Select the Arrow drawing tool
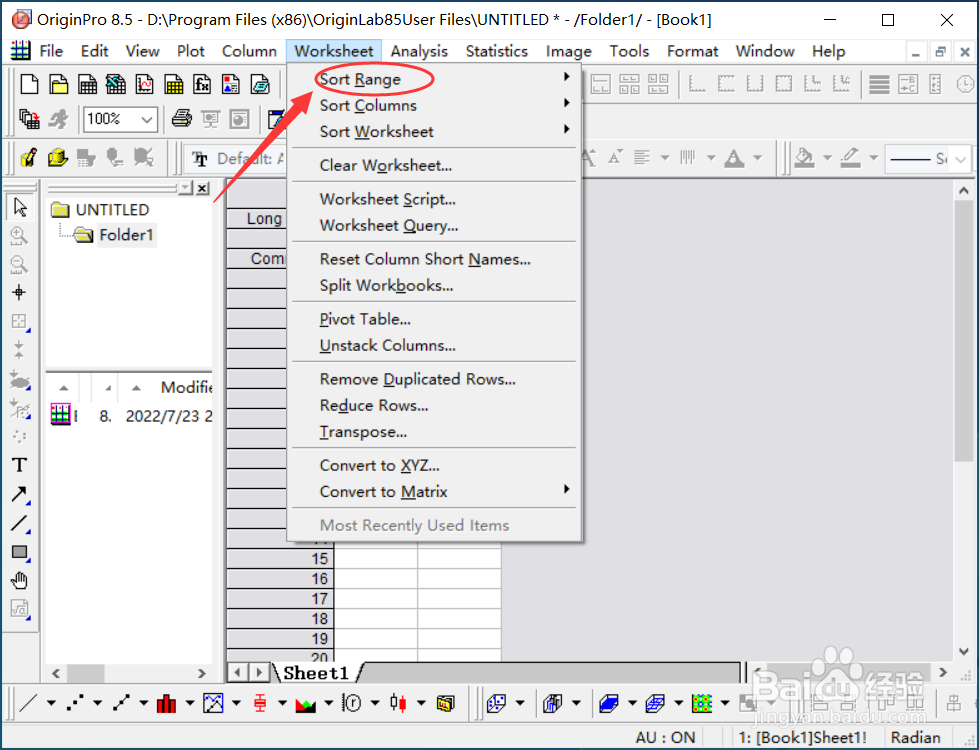Viewport: 979px width, 750px height. (x=19, y=495)
